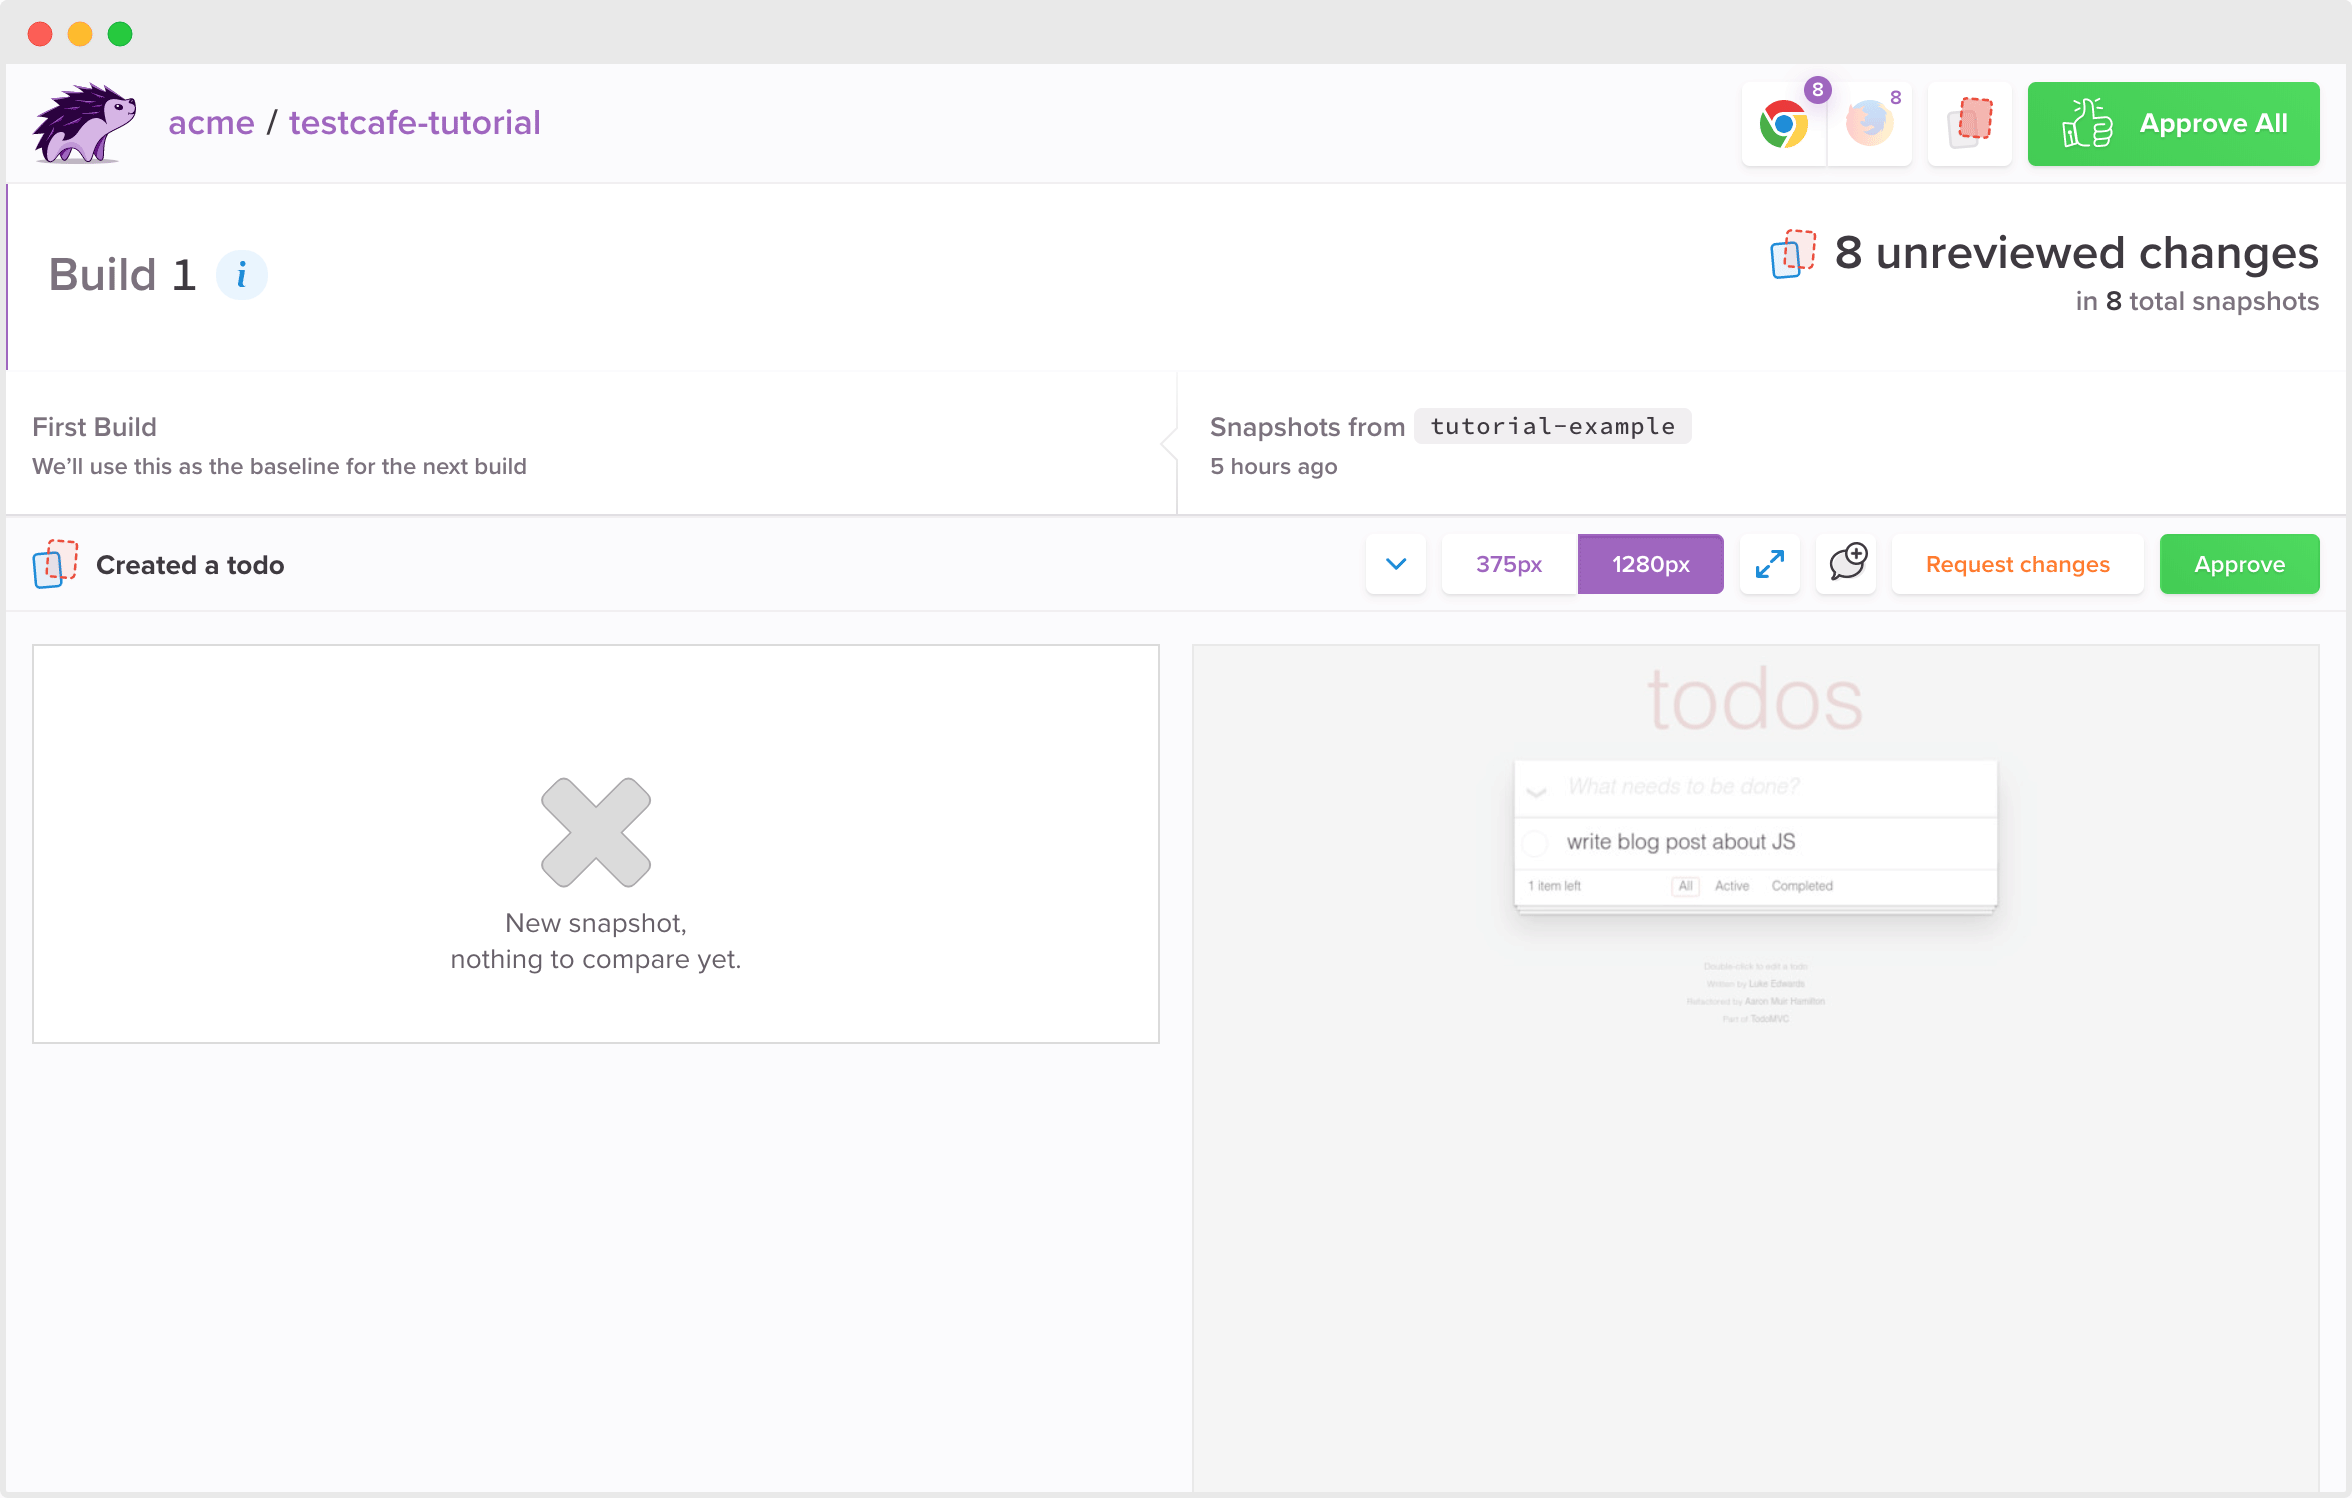Select the Firefox browser filter icon

coord(1869,125)
